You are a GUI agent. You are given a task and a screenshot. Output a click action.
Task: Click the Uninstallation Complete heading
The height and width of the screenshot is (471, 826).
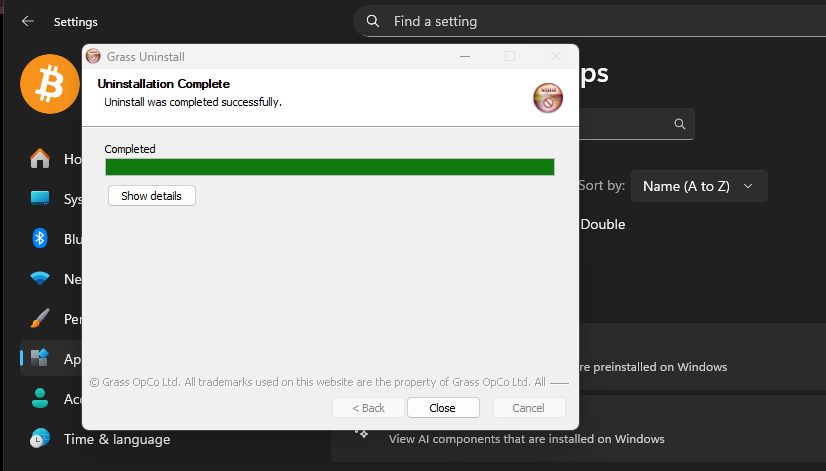[164, 84]
